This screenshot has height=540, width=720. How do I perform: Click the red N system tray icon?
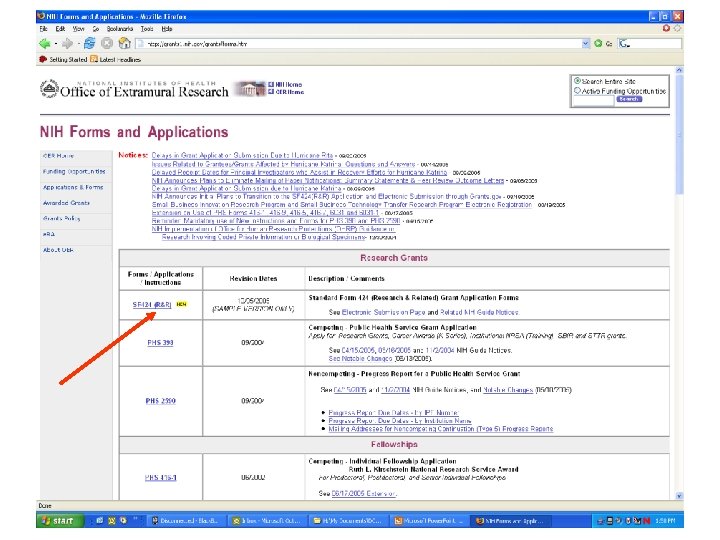(647, 521)
